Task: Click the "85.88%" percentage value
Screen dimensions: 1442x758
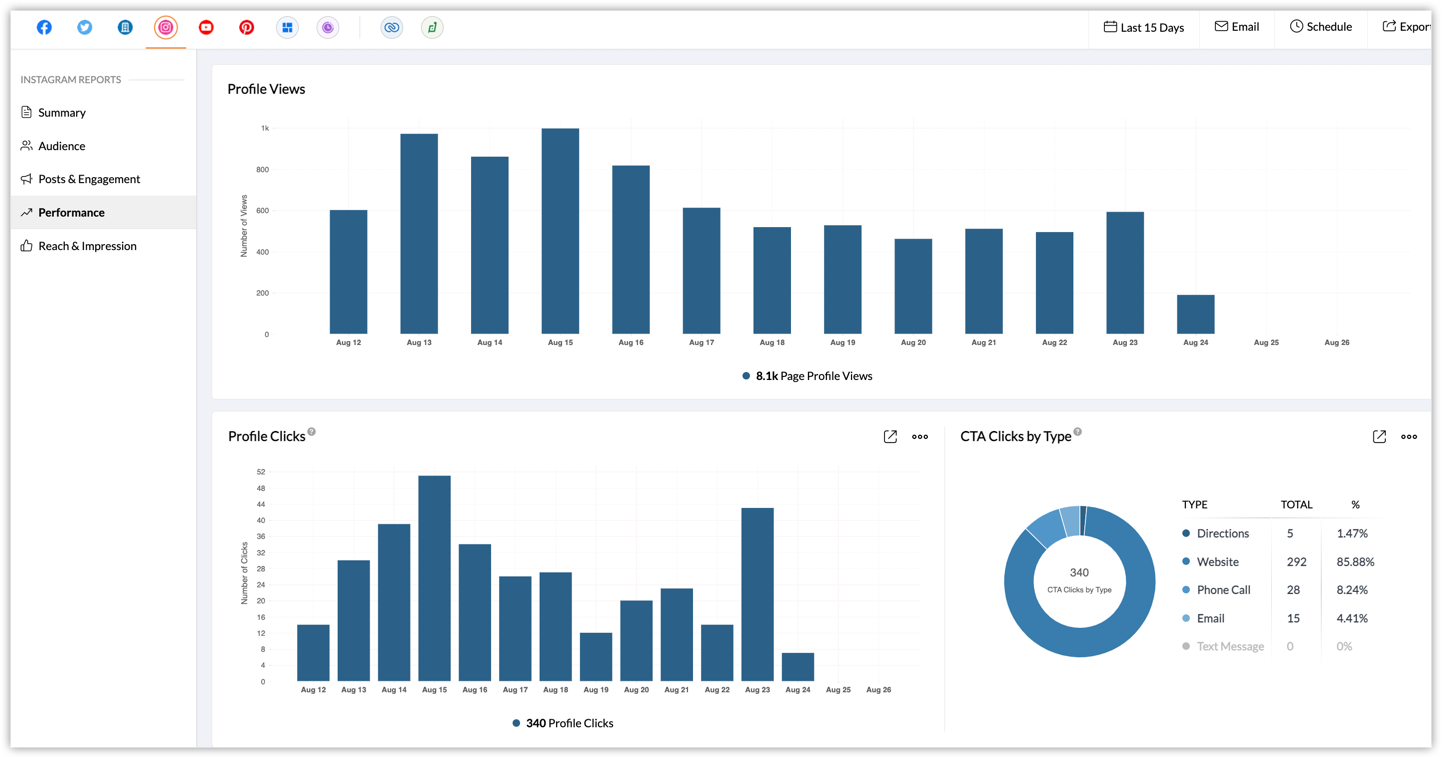Action: click(x=1355, y=562)
